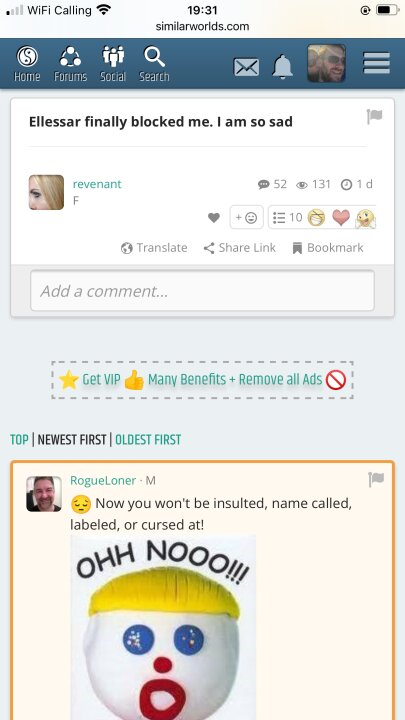This screenshot has width=405, height=720.
Task: Sort comments by TOP
Action: 19,439
